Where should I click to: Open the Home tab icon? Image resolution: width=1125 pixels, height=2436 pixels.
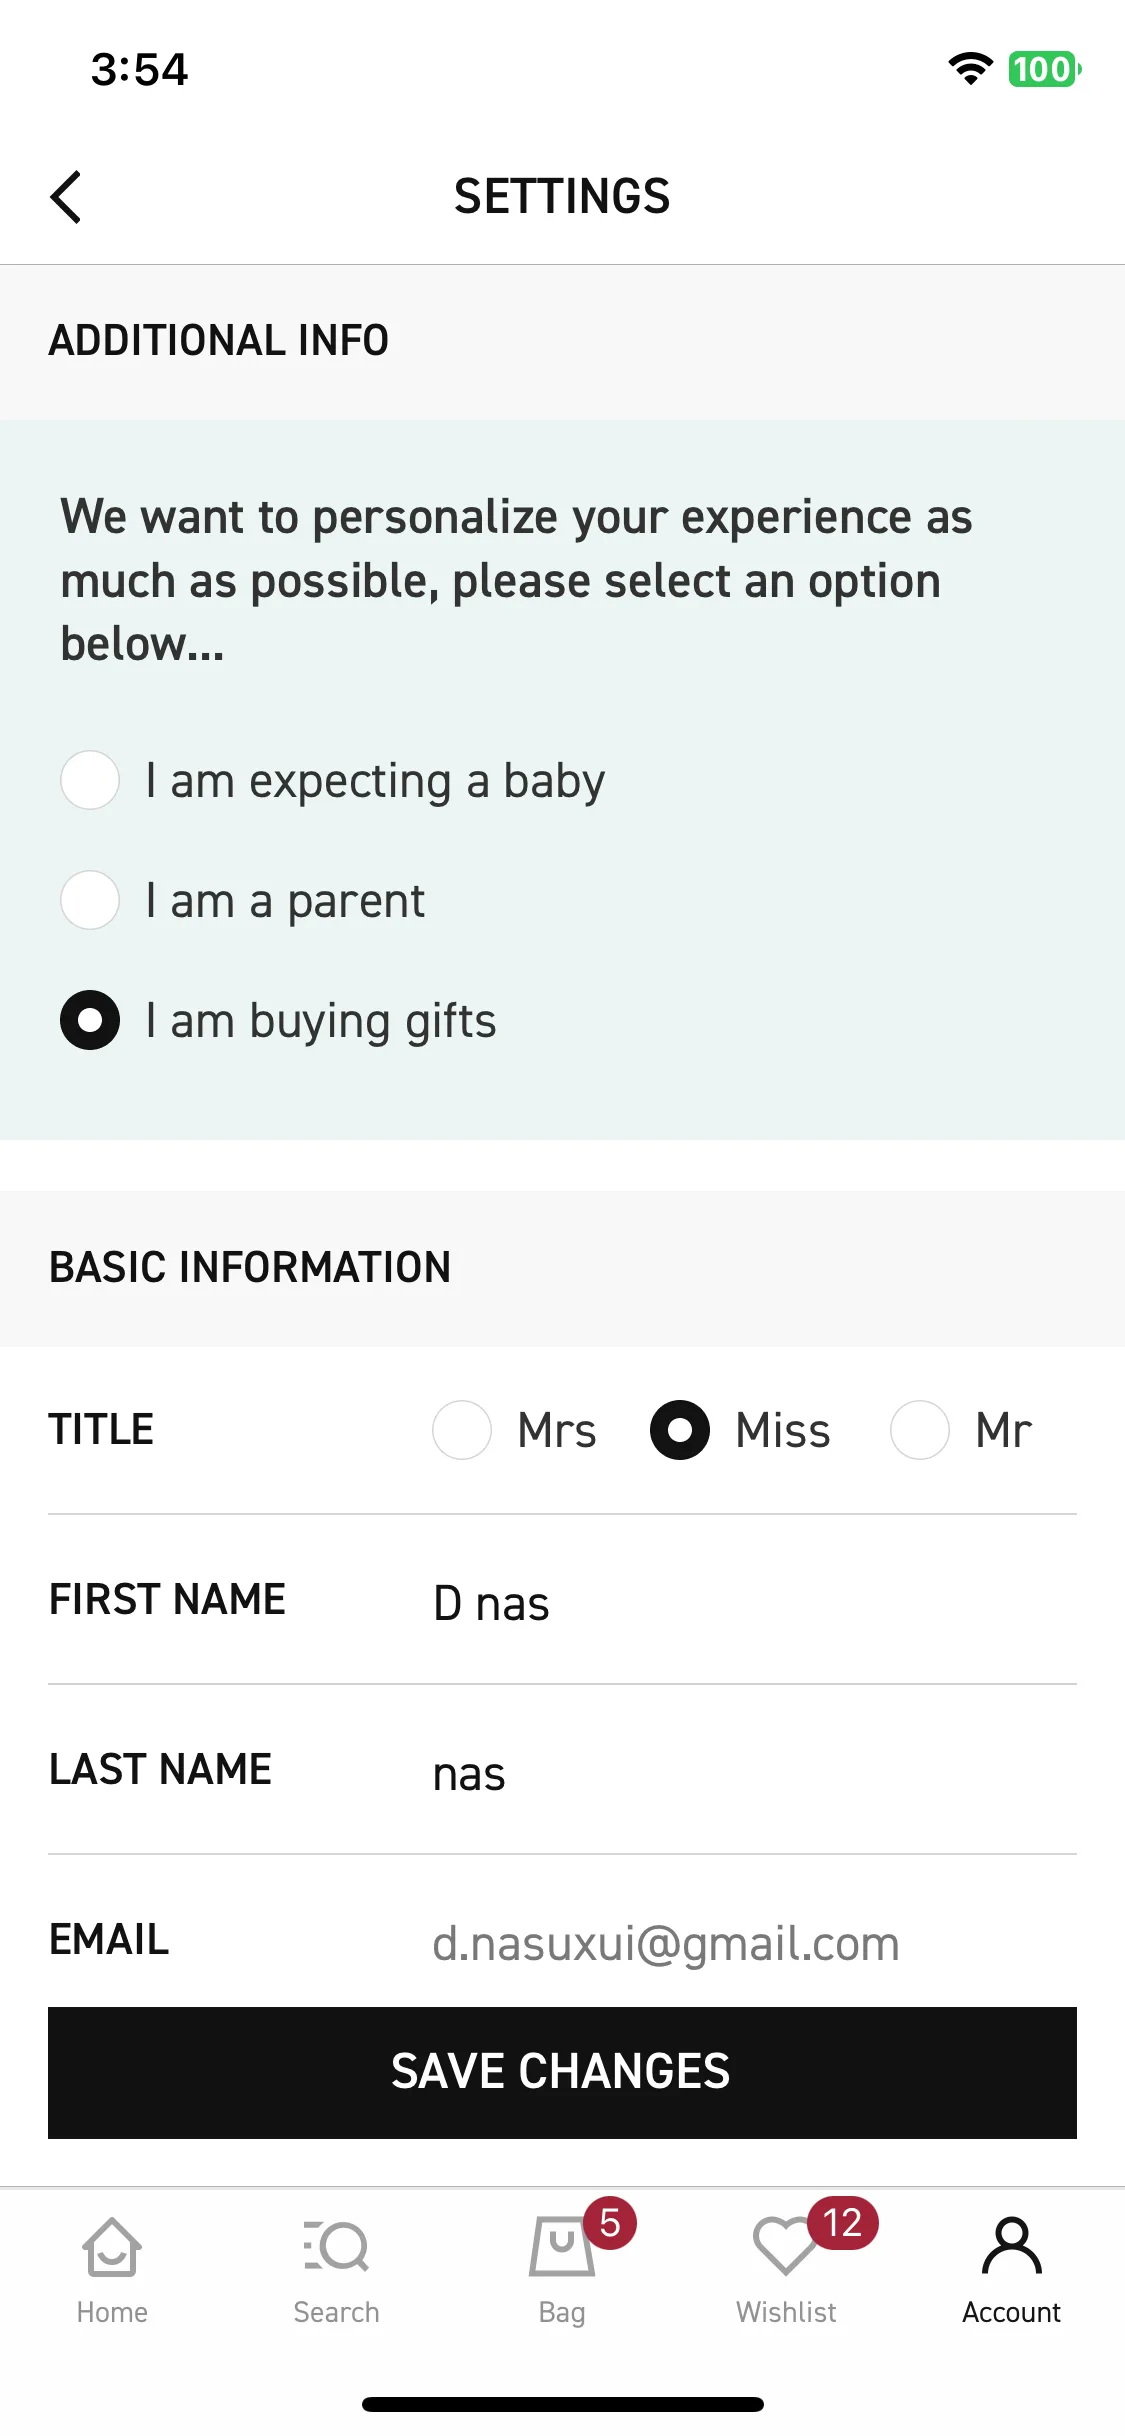112,2248
